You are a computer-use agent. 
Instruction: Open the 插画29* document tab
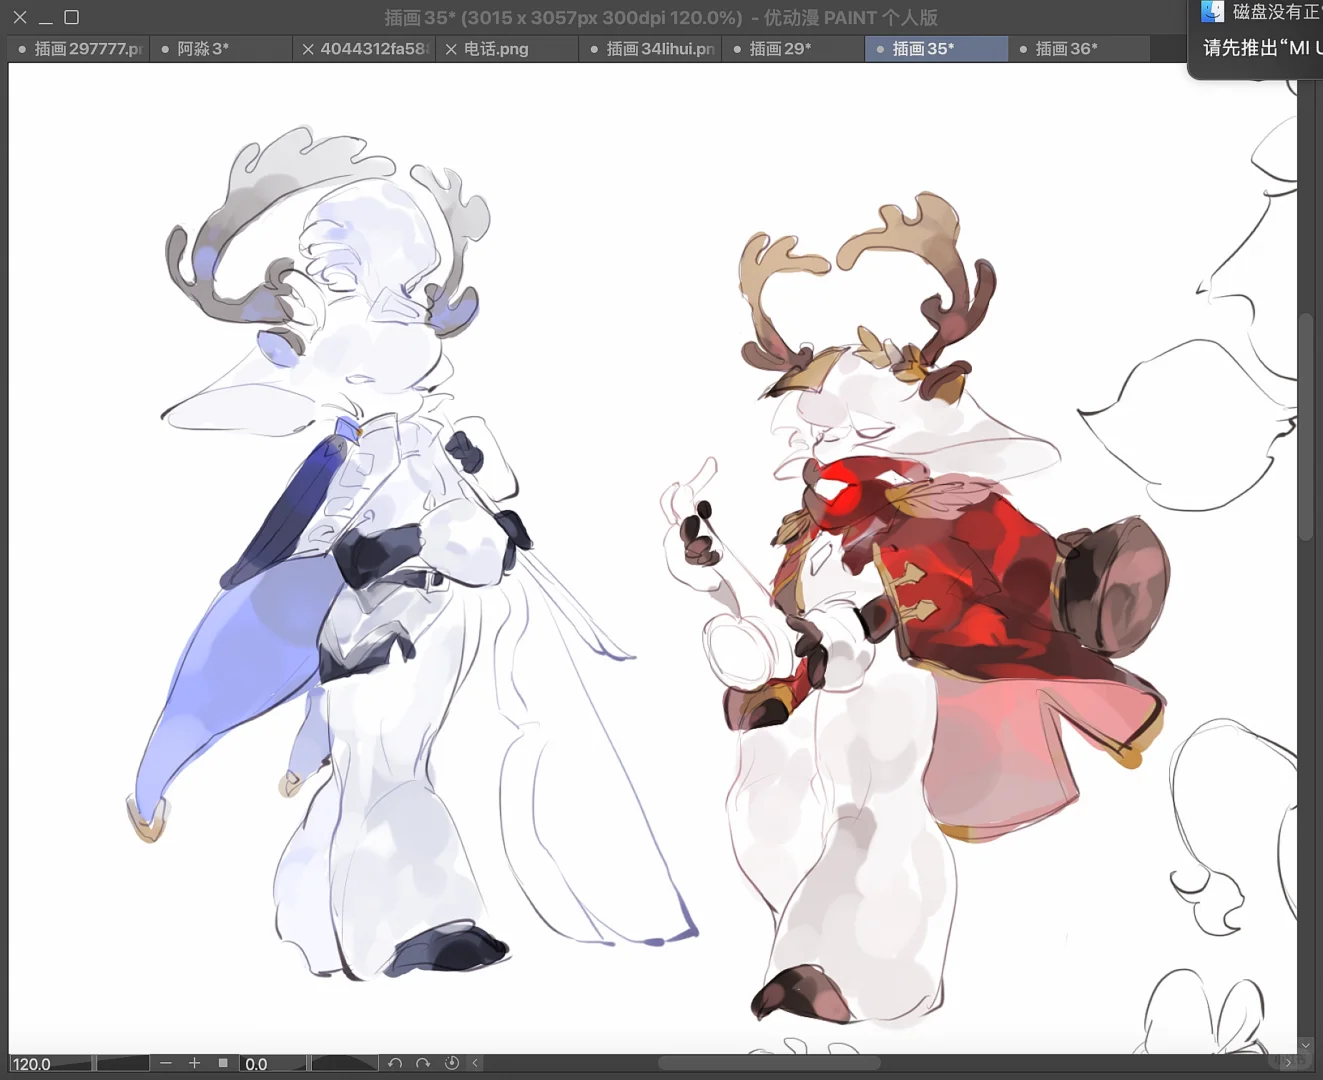point(794,49)
